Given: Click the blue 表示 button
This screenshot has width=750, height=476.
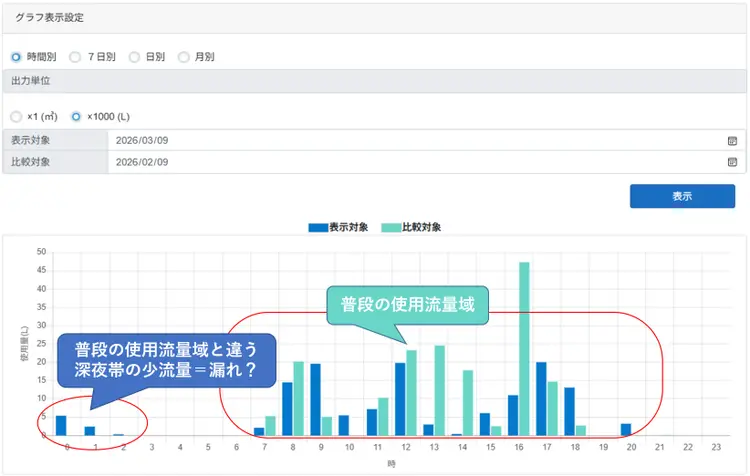Looking at the screenshot, I should tap(682, 196).
